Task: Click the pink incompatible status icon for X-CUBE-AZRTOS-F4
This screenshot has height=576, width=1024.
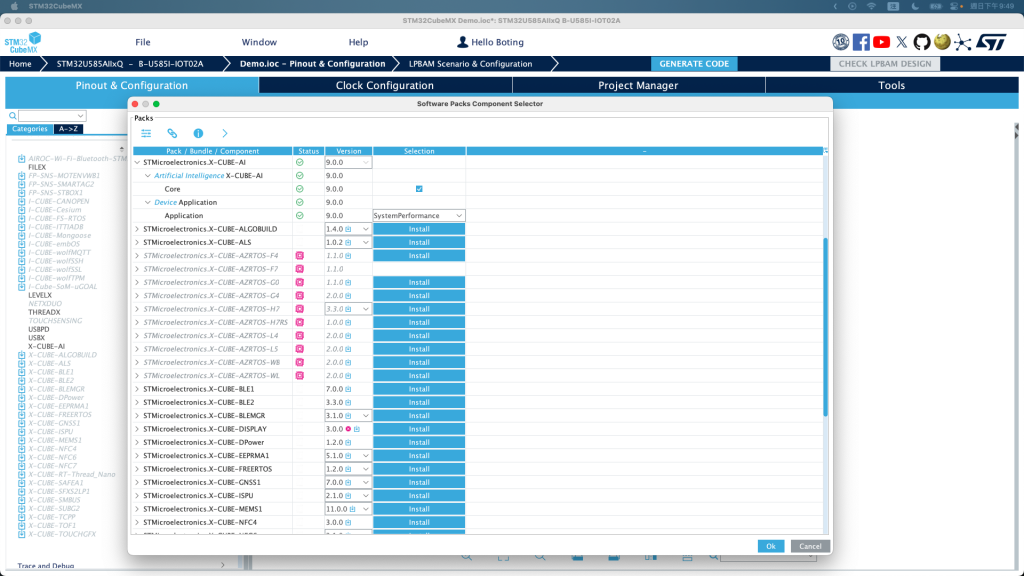Action: point(300,256)
